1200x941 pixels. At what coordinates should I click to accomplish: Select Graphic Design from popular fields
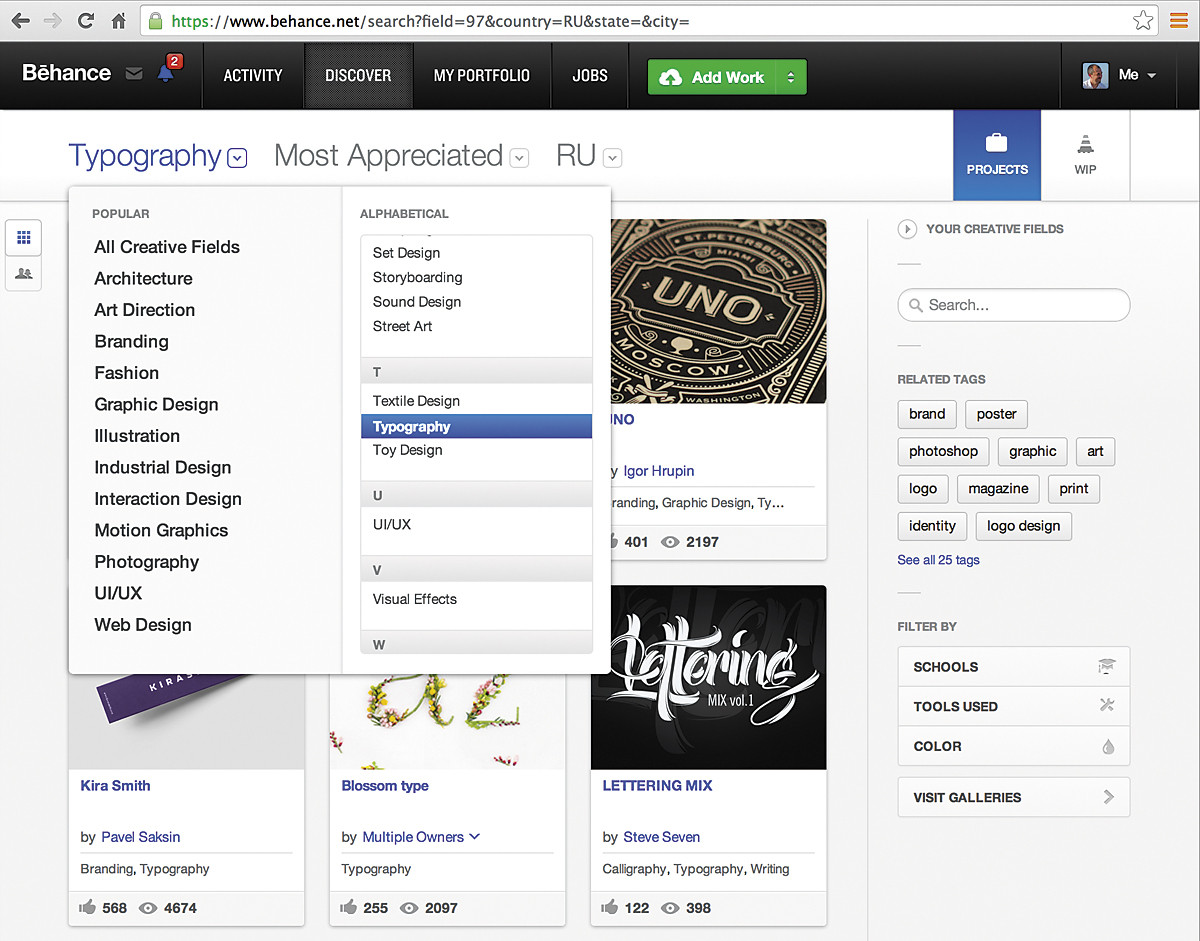156,404
